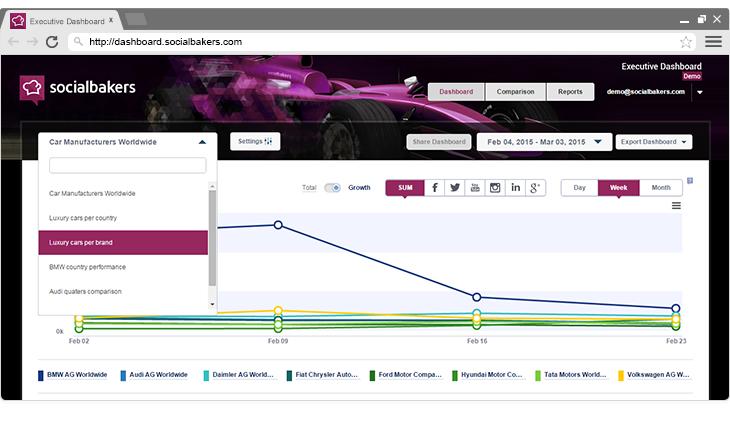Click the Growth label
This screenshot has width=730, height=422.
(x=359, y=188)
